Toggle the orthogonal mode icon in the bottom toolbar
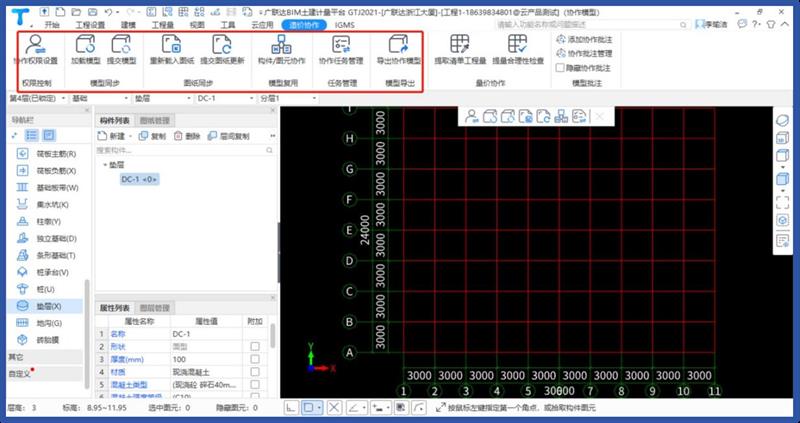 point(291,408)
